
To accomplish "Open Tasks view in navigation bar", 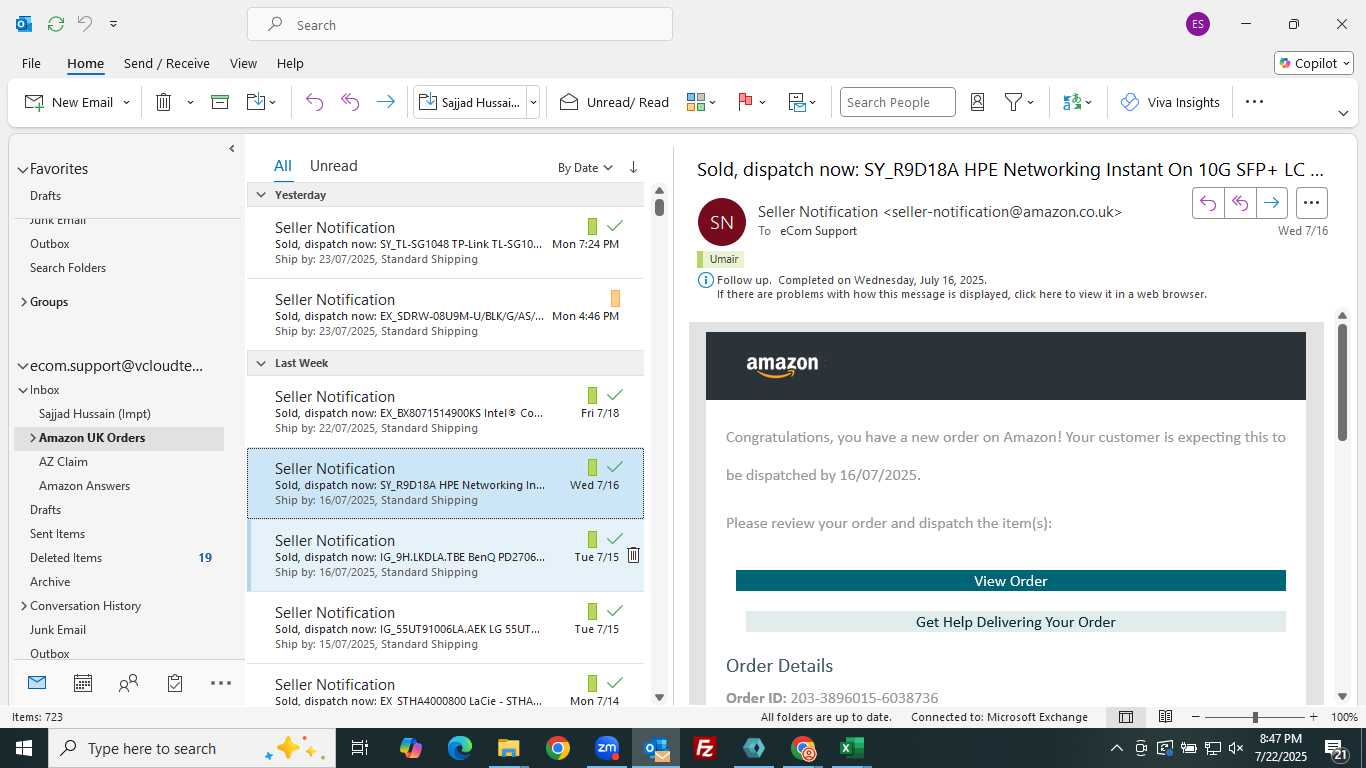I will 175,683.
